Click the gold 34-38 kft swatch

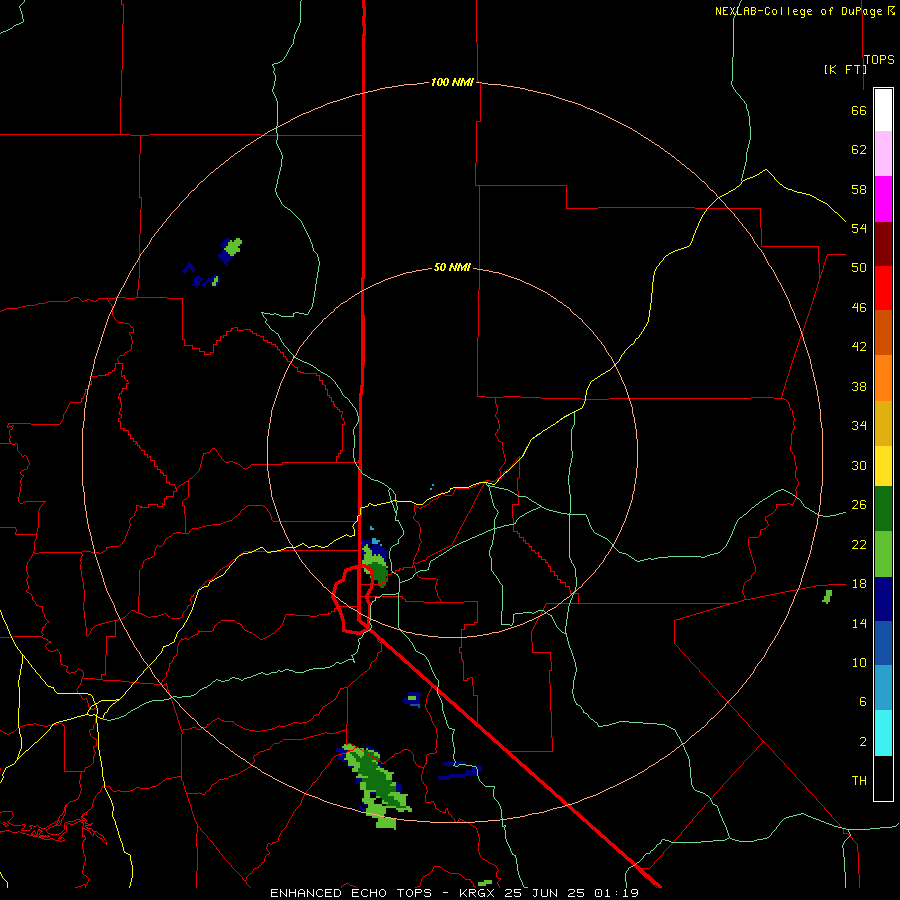883,423
